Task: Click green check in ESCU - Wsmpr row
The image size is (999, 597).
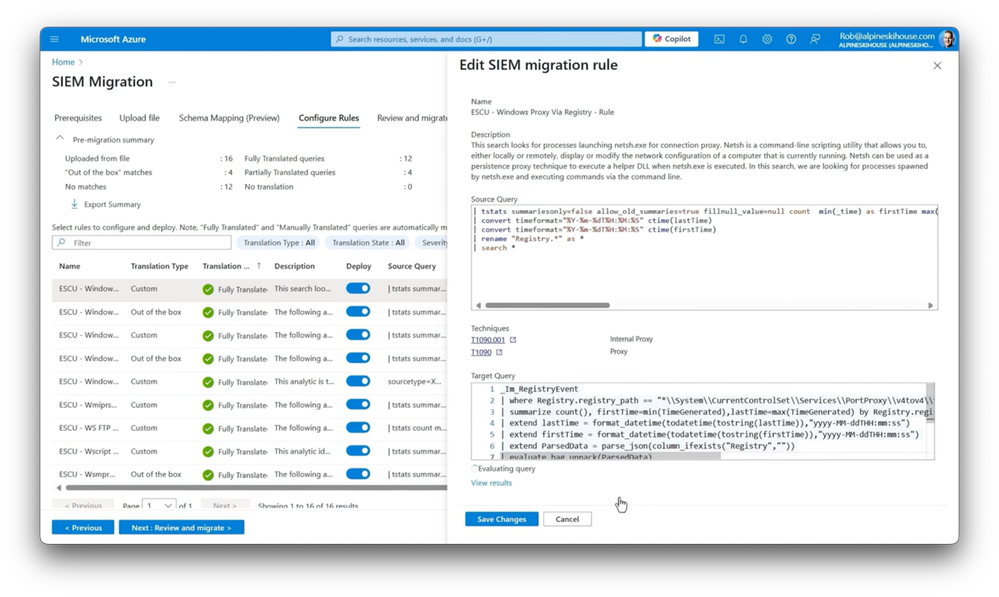Action: (208, 475)
